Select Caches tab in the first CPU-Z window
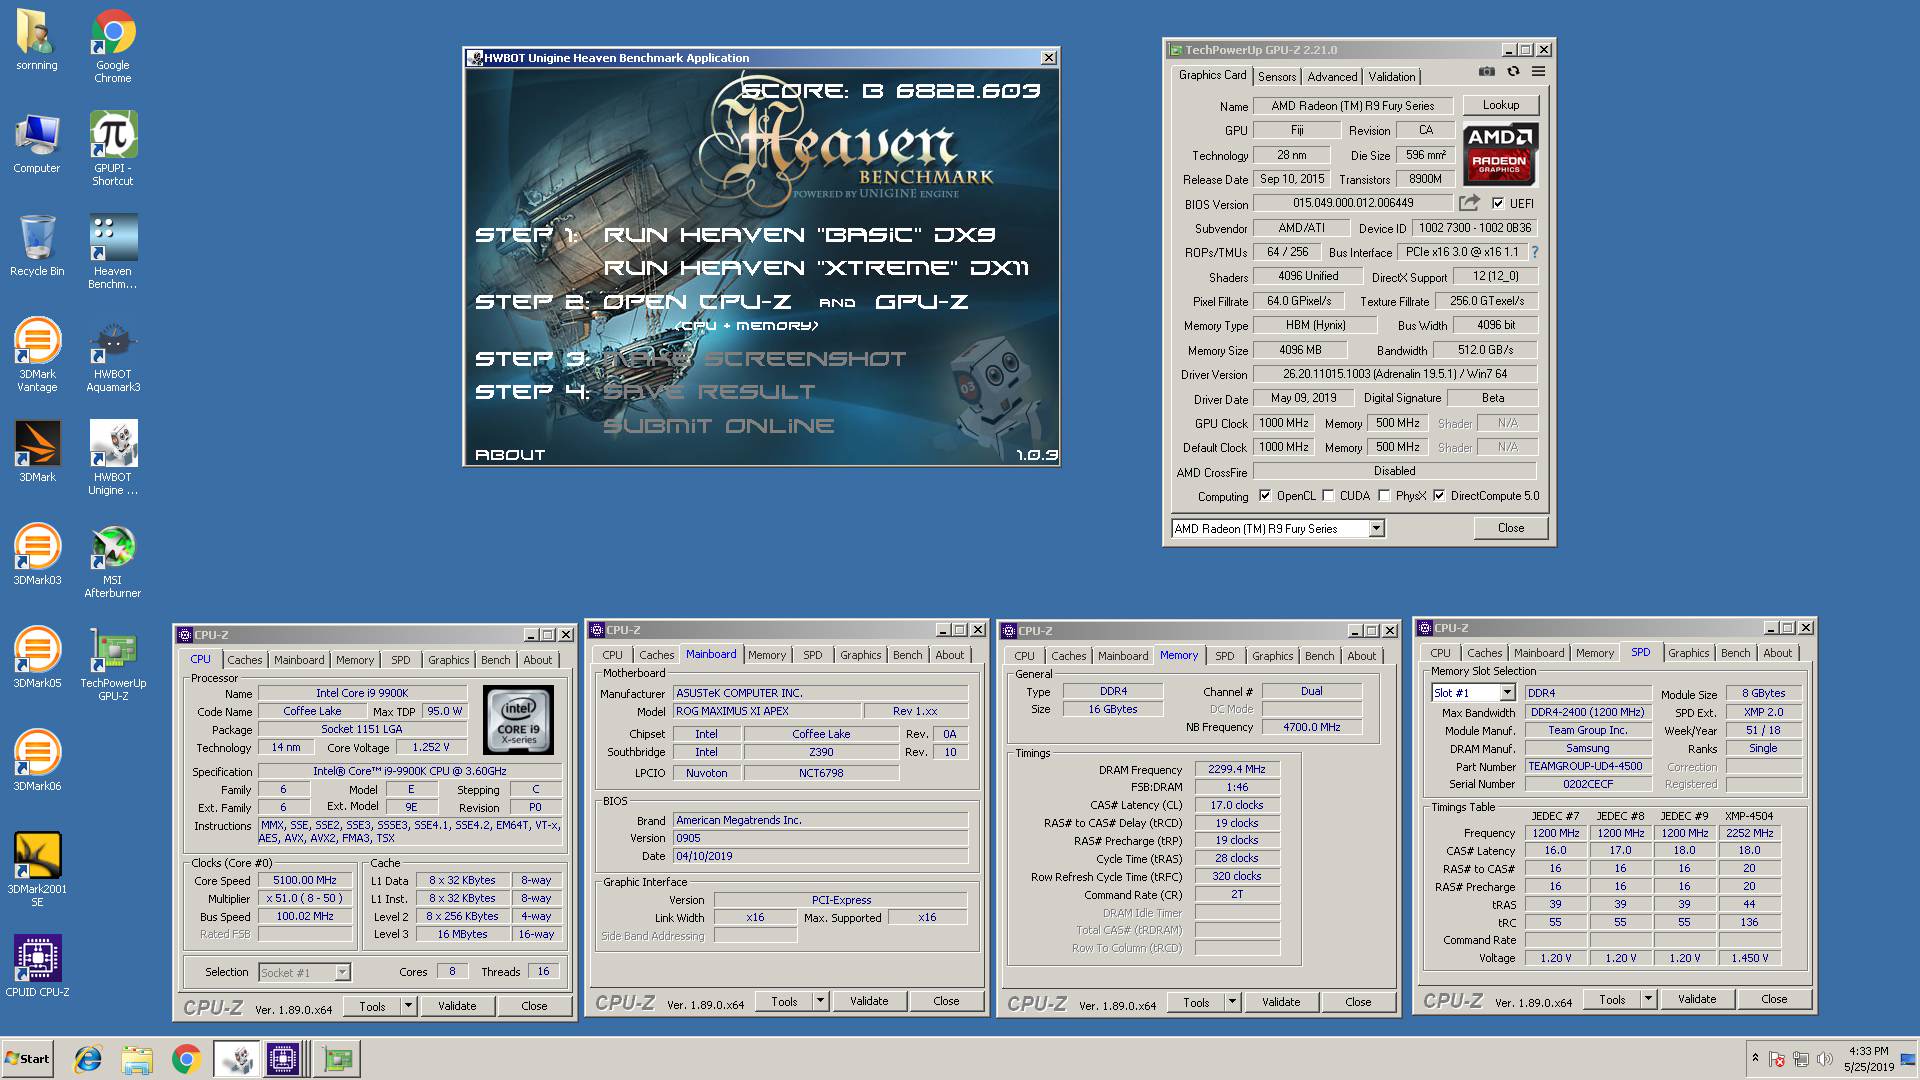This screenshot has width=1920, height=1080. [x=244, y=660]
